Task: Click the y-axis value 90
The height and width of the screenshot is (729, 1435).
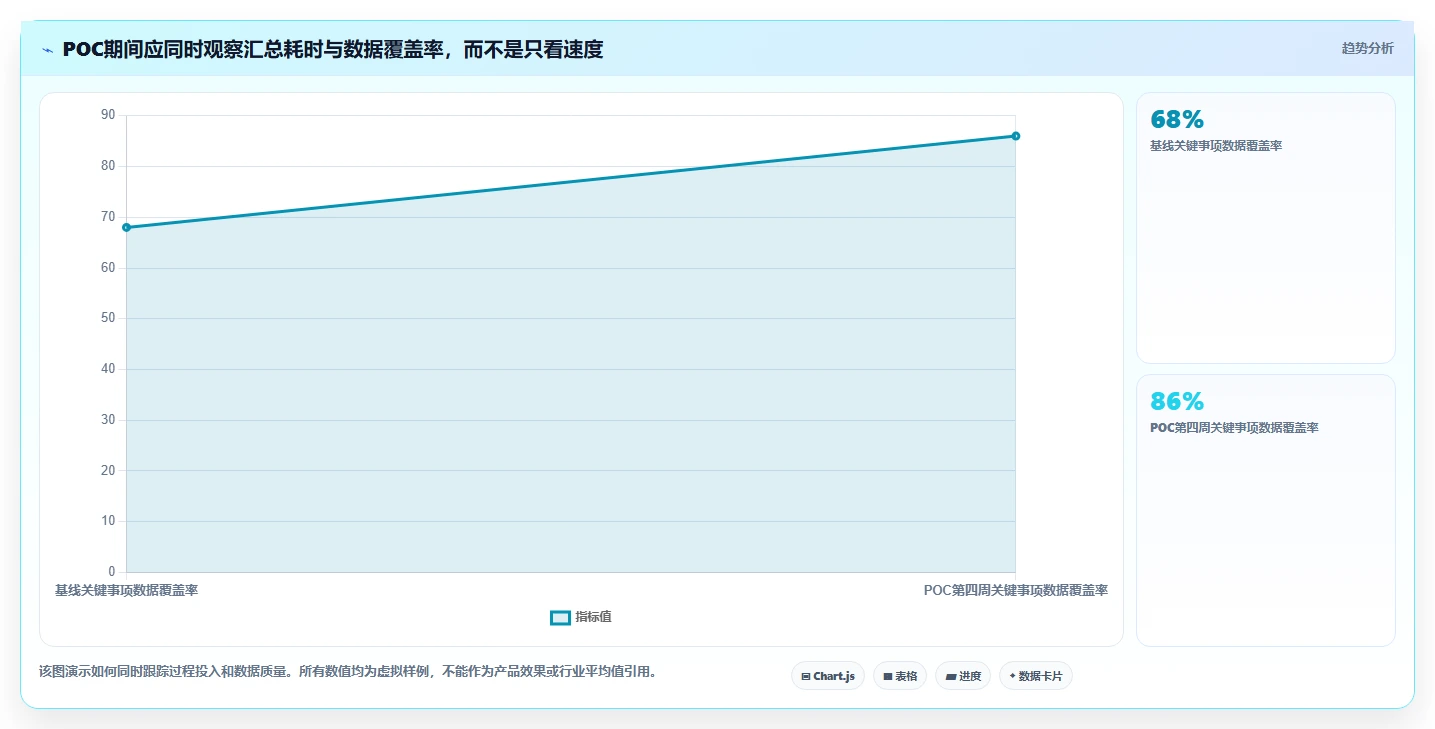Action: (108, 116)
